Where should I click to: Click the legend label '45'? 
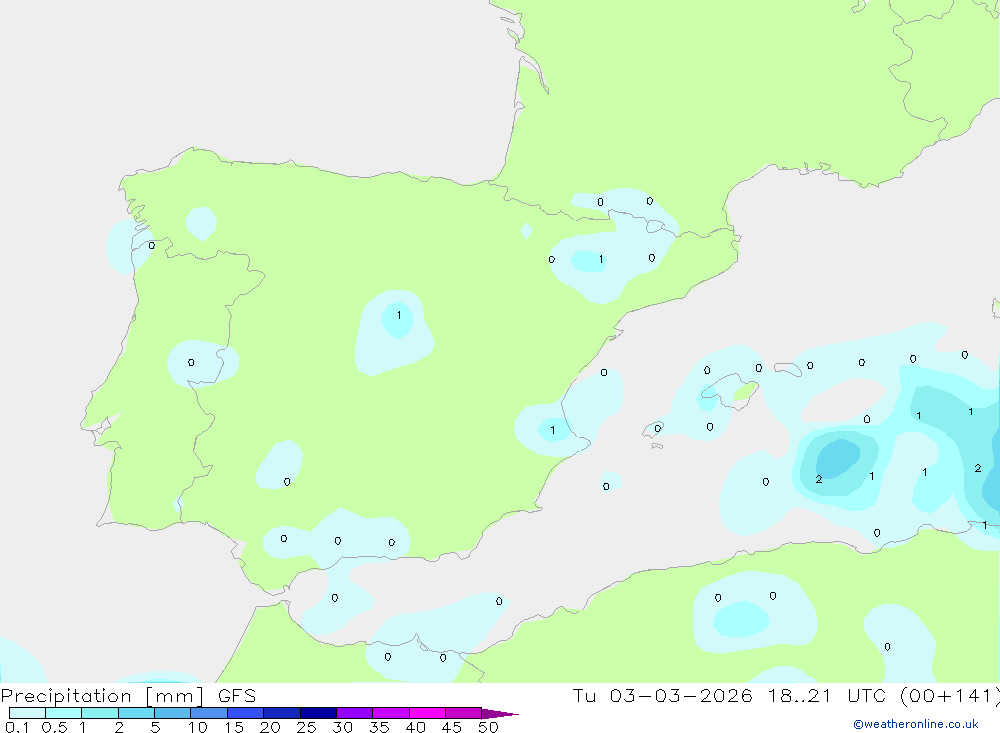point(452,727)
